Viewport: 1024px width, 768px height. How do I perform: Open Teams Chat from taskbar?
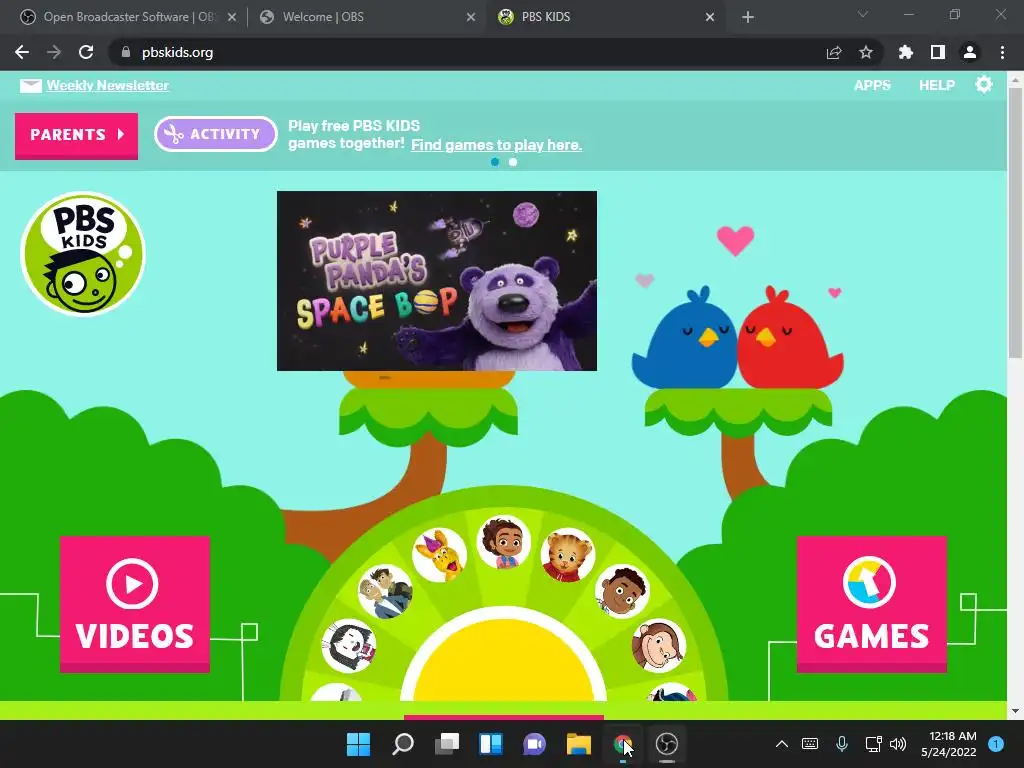[x=534, y=744]
